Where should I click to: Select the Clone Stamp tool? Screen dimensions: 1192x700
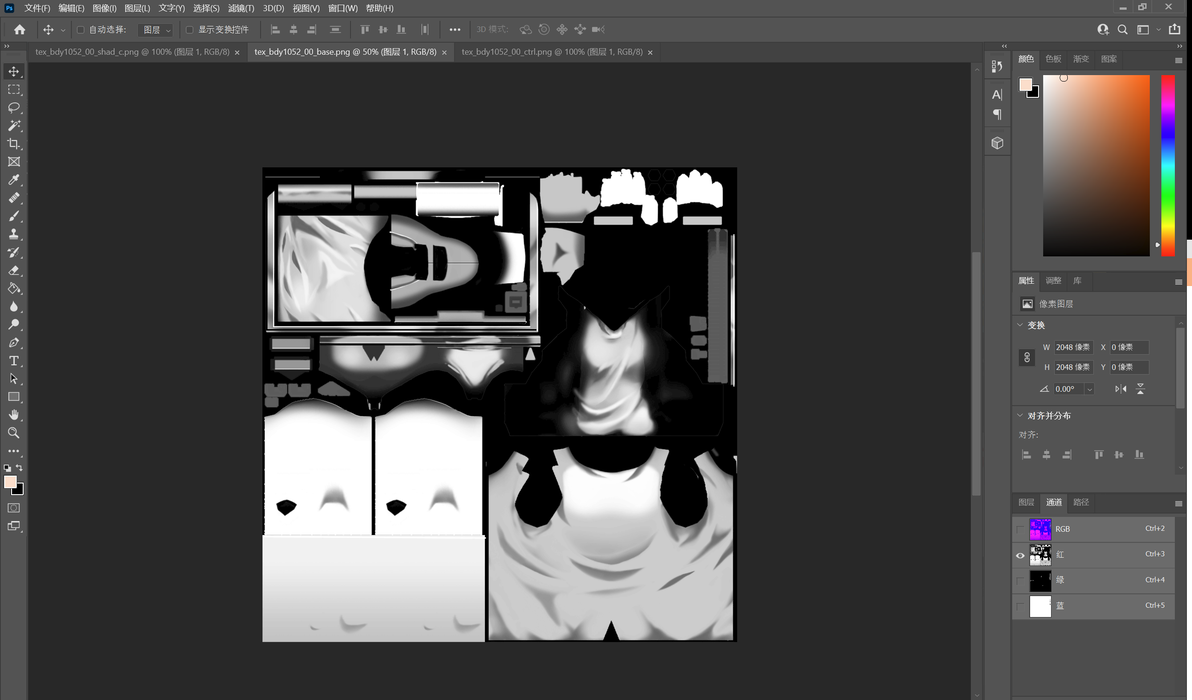tap(14, 234)
